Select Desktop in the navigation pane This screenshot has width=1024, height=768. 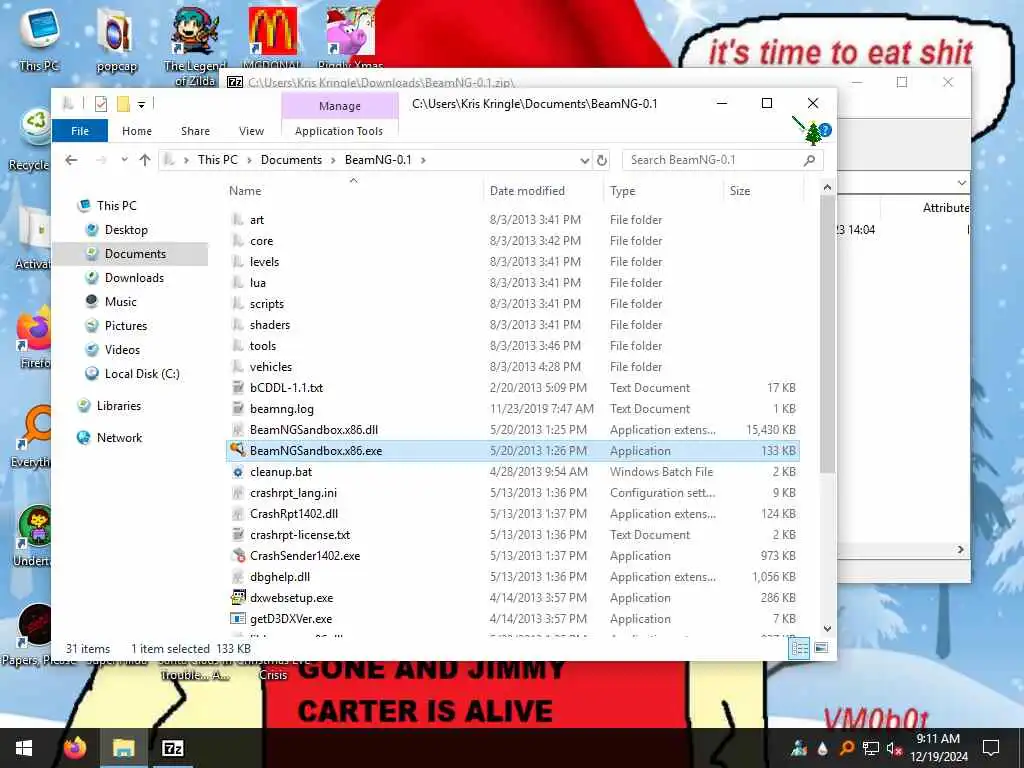pos(126,230)
